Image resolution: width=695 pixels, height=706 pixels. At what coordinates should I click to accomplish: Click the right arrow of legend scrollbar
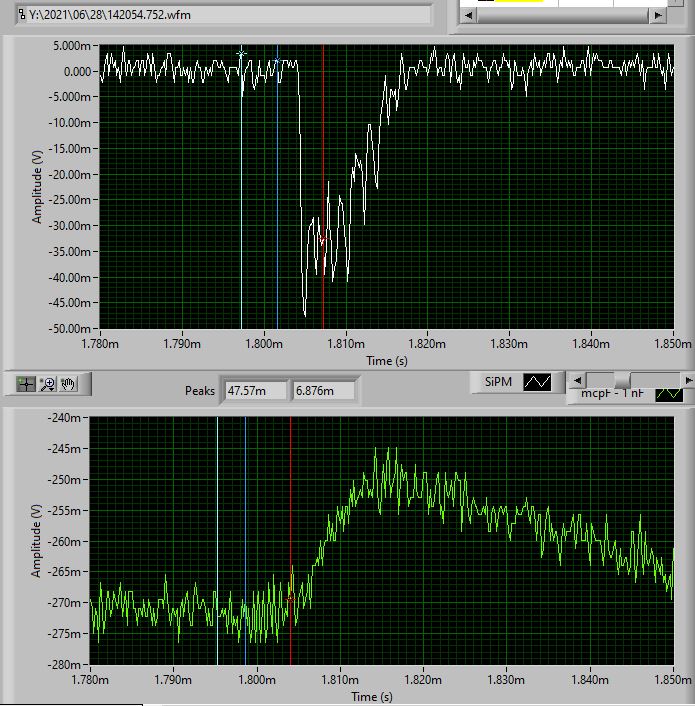click(x=687, y=380)
